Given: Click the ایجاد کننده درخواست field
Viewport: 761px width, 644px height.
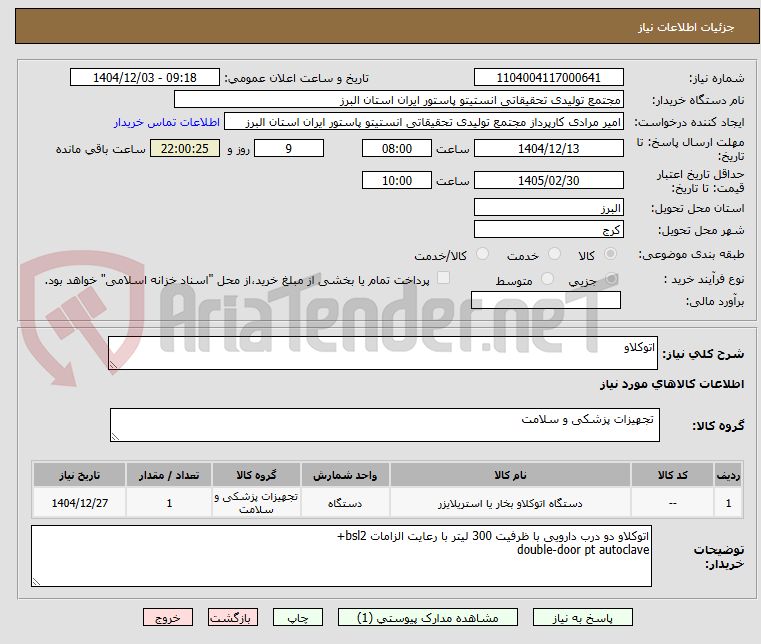Looking at the screenshot, I should pos(424,122).
